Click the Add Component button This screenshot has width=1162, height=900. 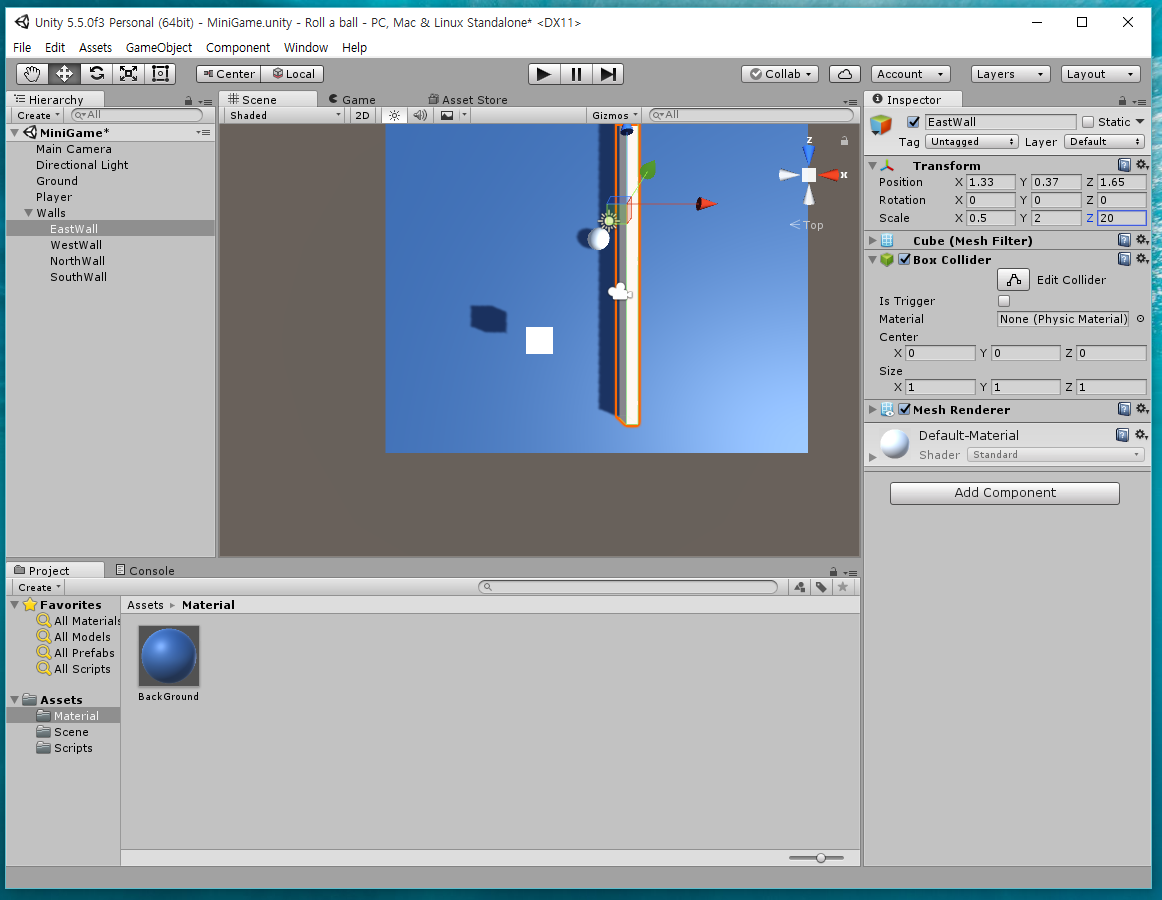[x=1004, y=493]
